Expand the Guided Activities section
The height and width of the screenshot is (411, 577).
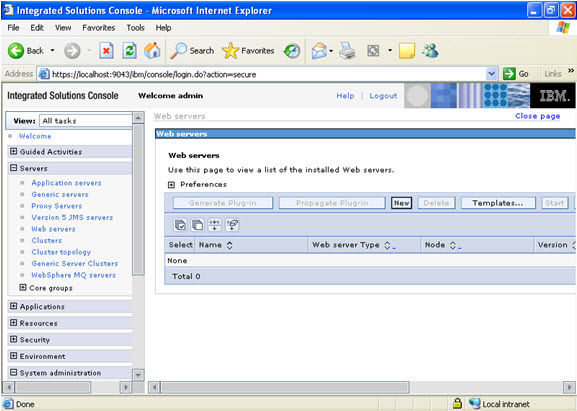[14, 151]
